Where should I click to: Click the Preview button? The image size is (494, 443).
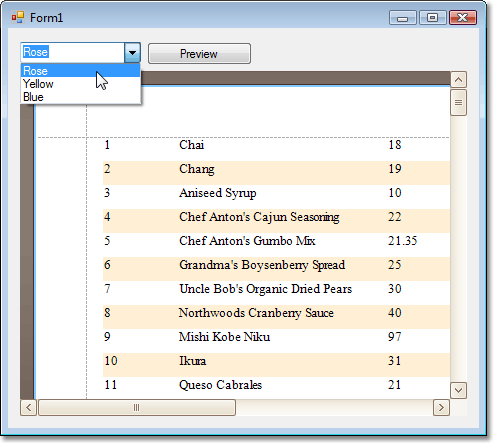199,53
